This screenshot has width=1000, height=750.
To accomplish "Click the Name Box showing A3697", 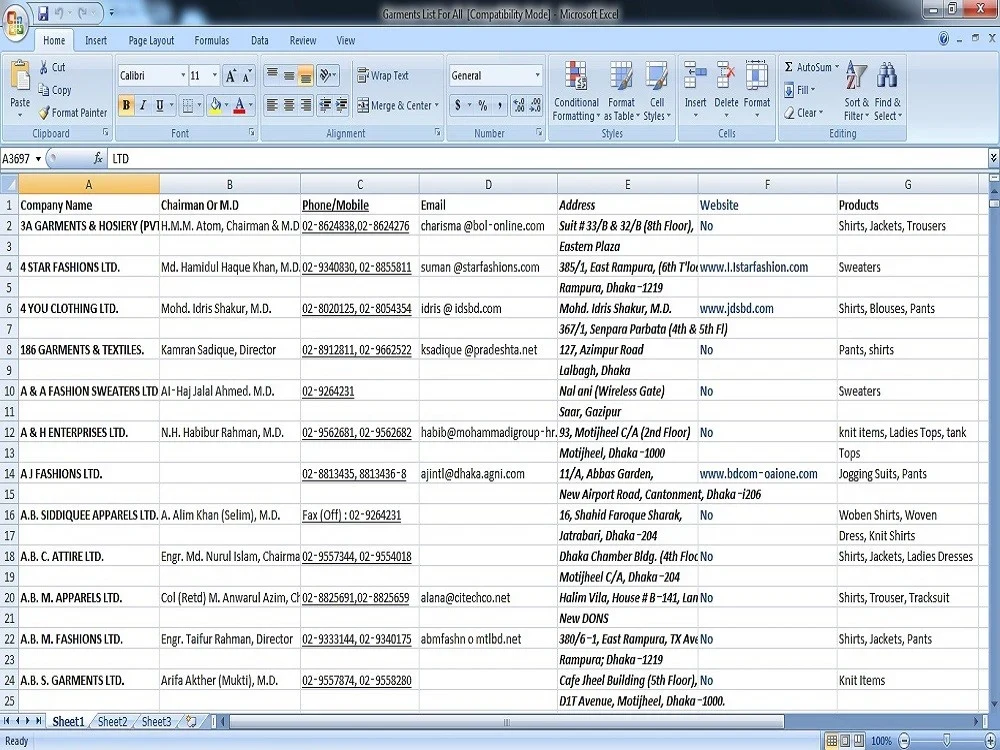I will (x=15, y=159).
